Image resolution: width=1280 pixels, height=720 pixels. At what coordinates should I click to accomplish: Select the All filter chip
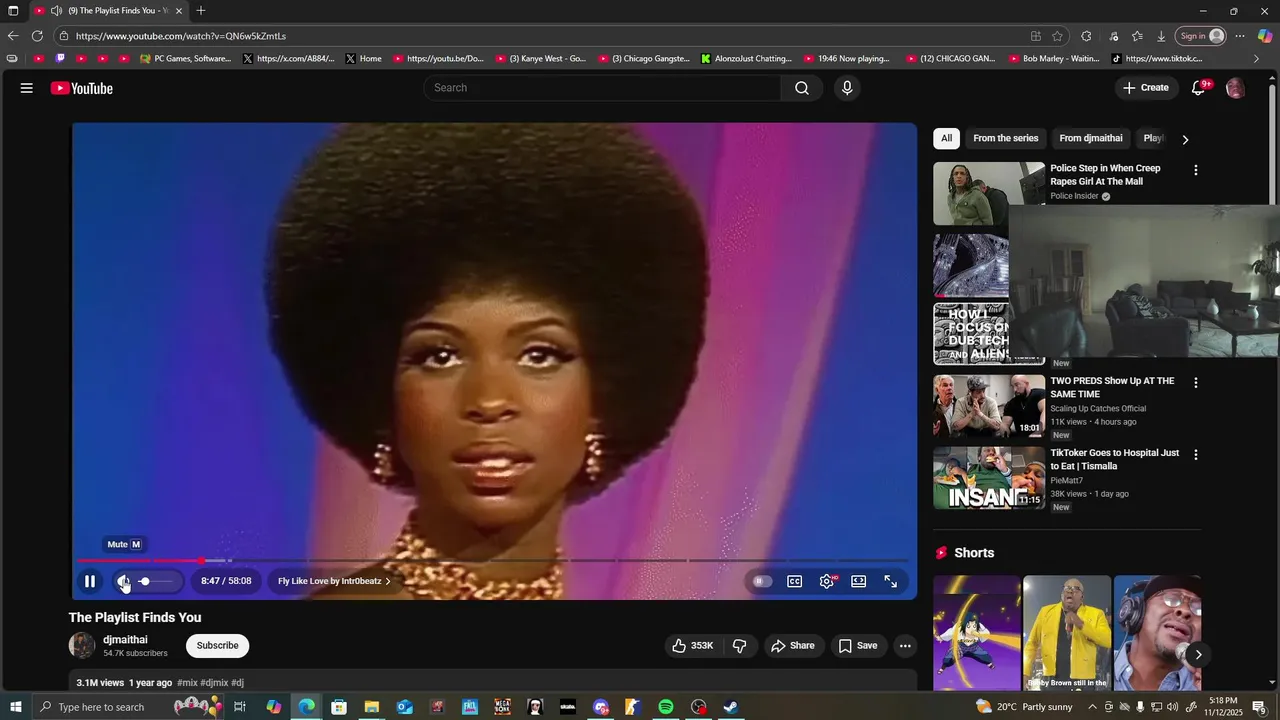click(x=946, y=138)
